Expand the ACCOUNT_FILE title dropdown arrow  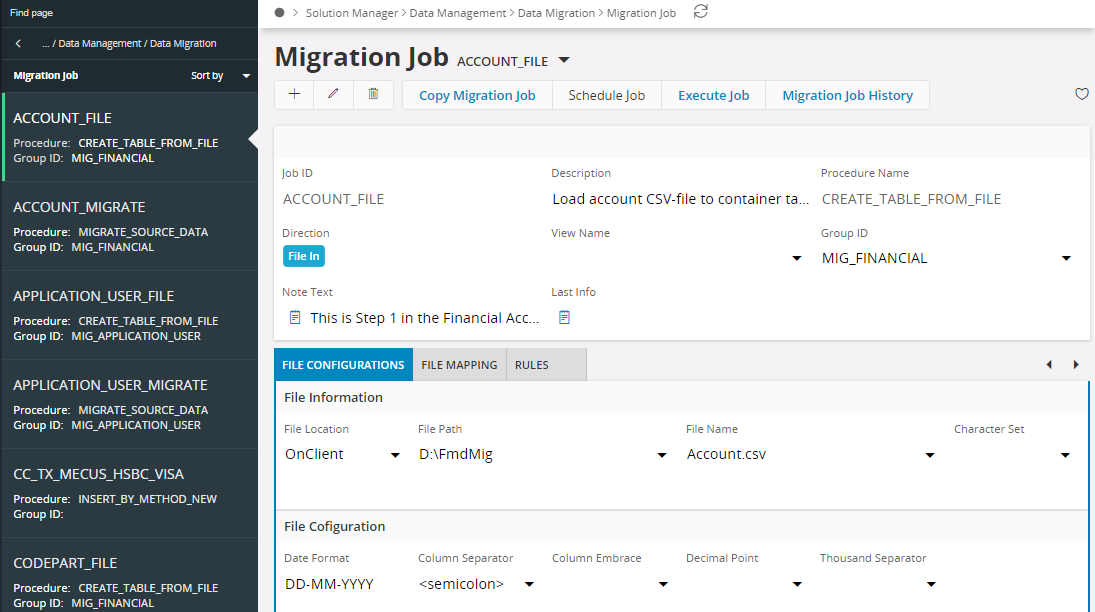pos(564,60)
